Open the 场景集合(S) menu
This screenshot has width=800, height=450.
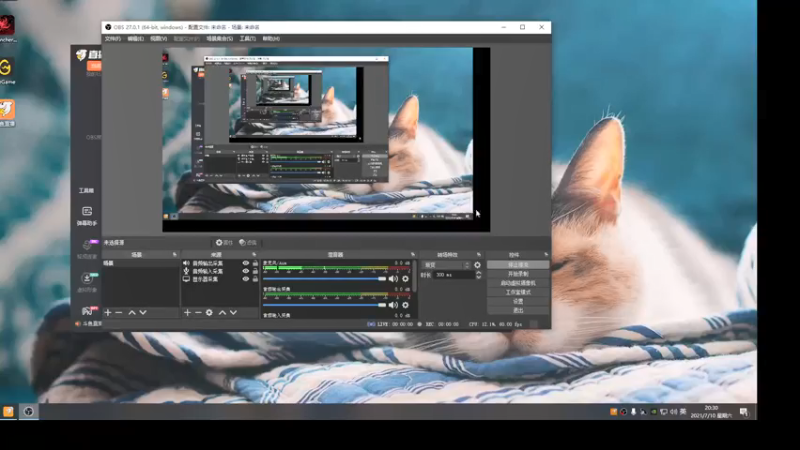219,39
